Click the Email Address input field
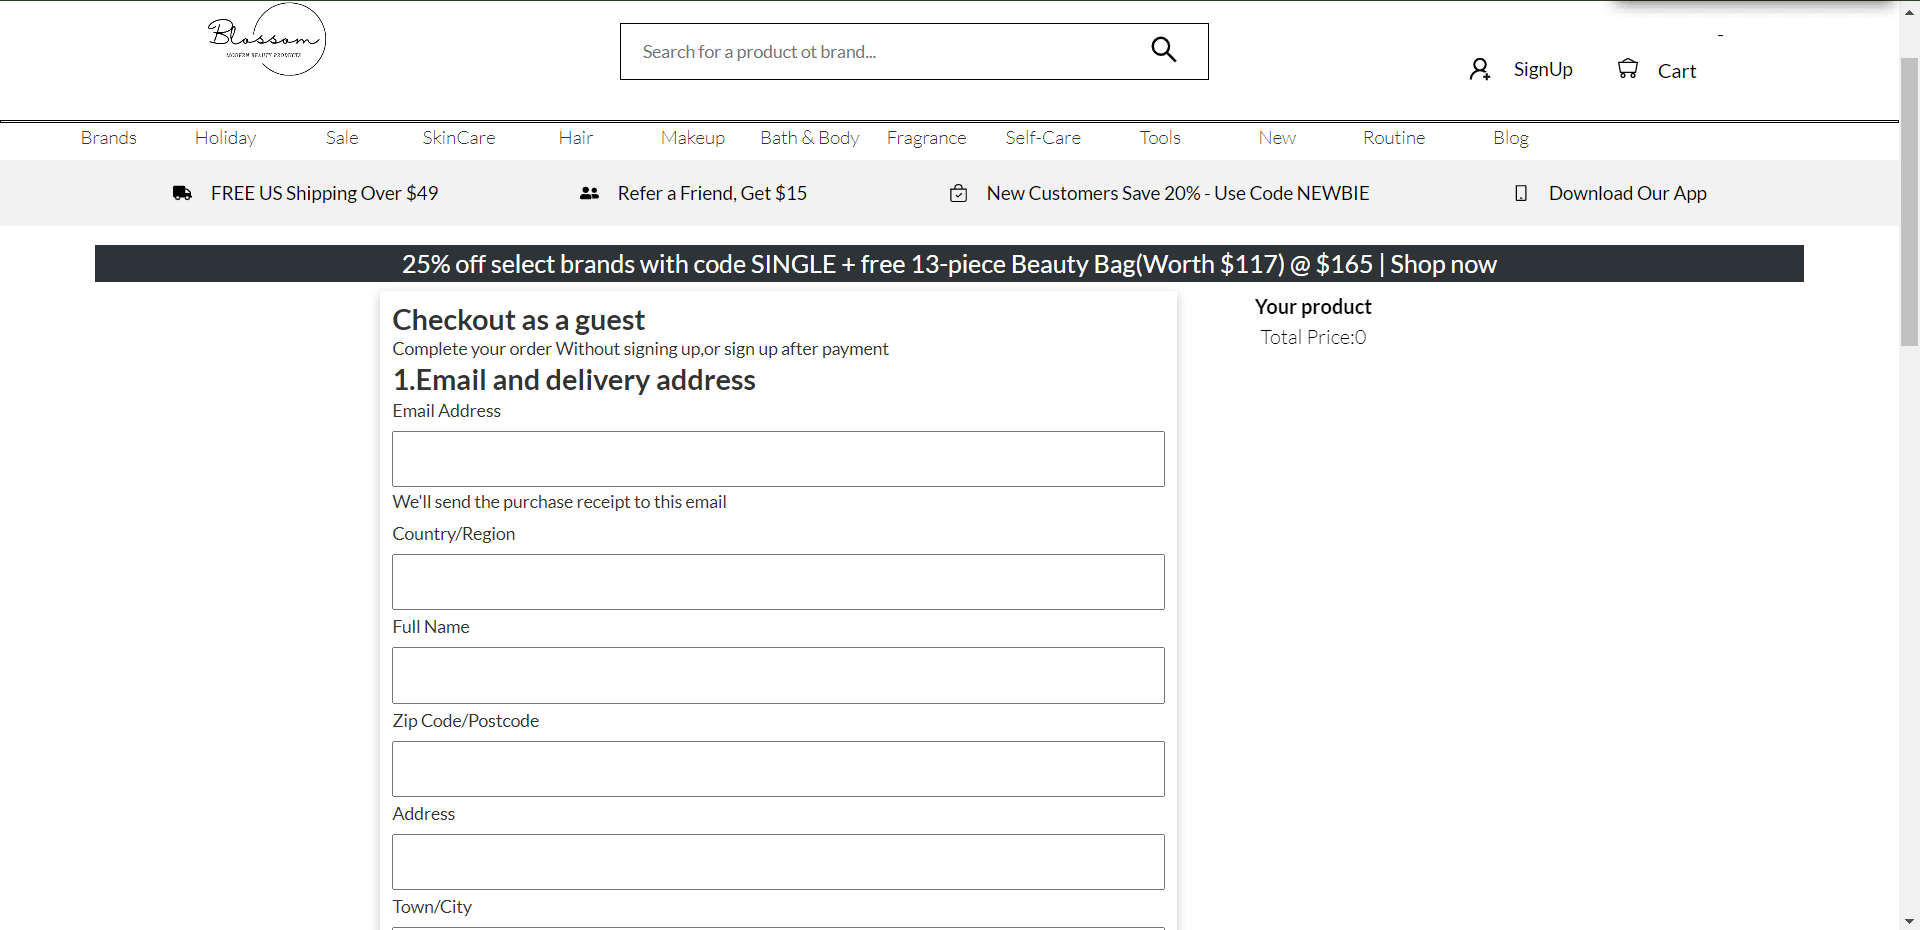This screenshot has height=930, width=1920. (x=778, y=459)
